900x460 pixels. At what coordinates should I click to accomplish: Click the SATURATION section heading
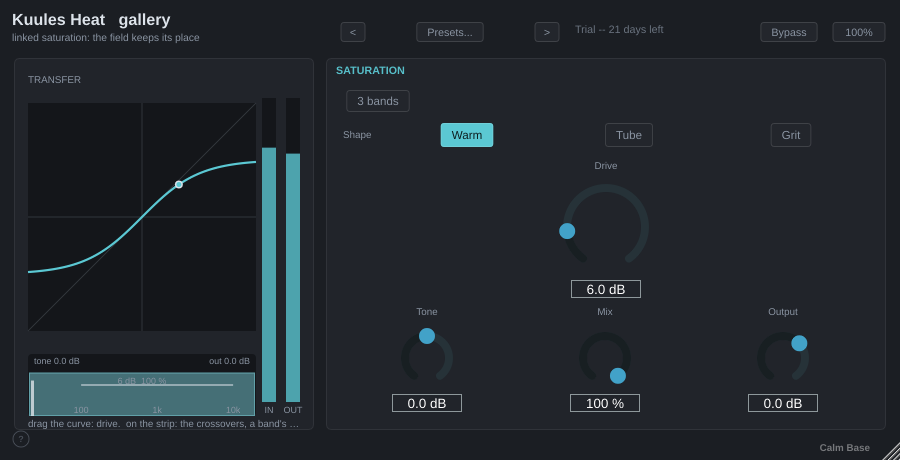370,71
